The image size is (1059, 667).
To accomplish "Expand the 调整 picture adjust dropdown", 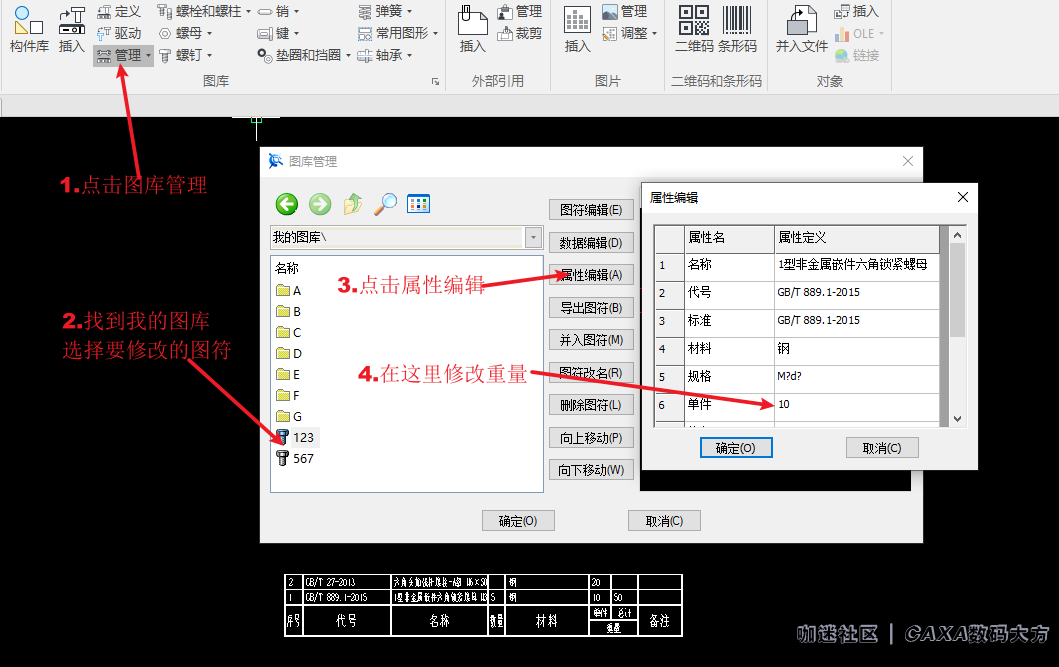I will pos(654,33).
